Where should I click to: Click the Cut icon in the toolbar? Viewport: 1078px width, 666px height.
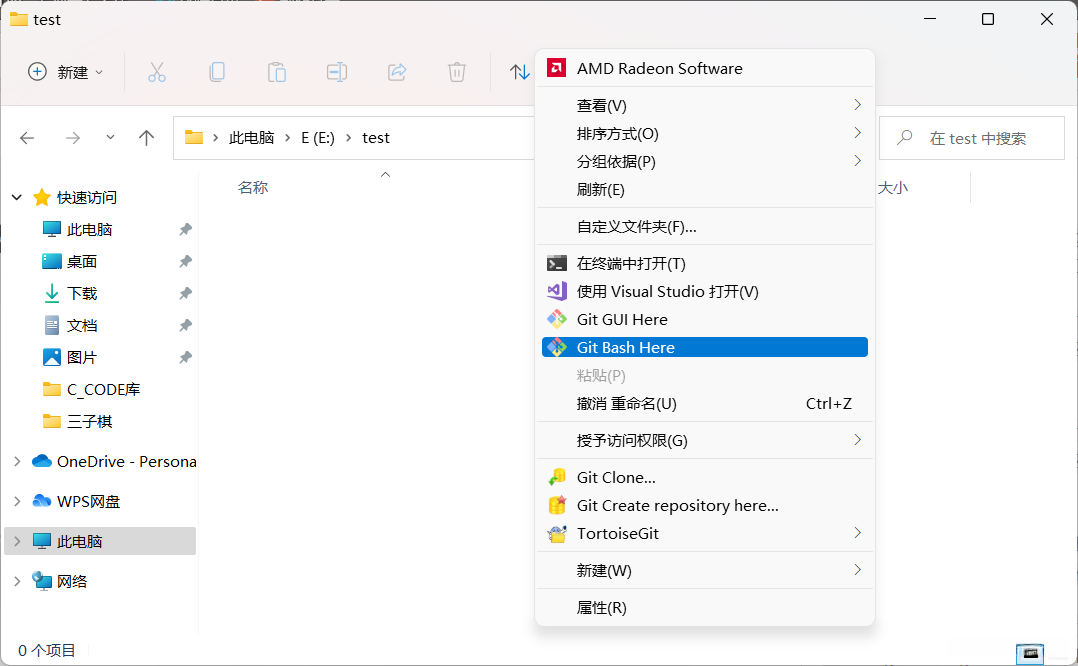(156, 71)
